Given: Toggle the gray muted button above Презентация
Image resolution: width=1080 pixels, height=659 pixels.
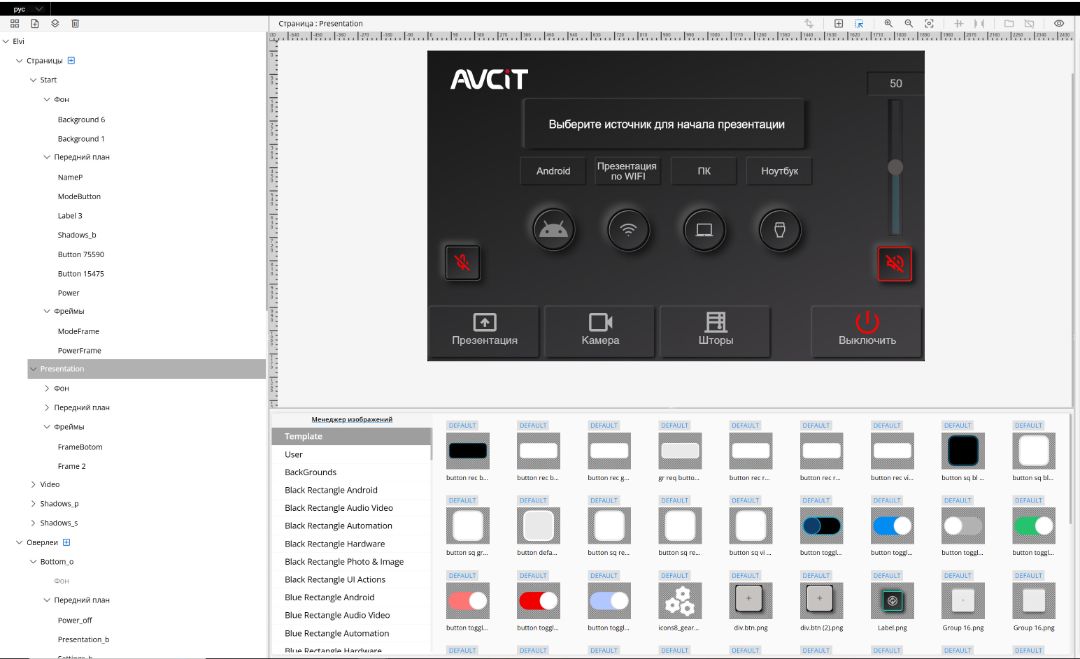Looking at the screenshot, I should point(462,263).
